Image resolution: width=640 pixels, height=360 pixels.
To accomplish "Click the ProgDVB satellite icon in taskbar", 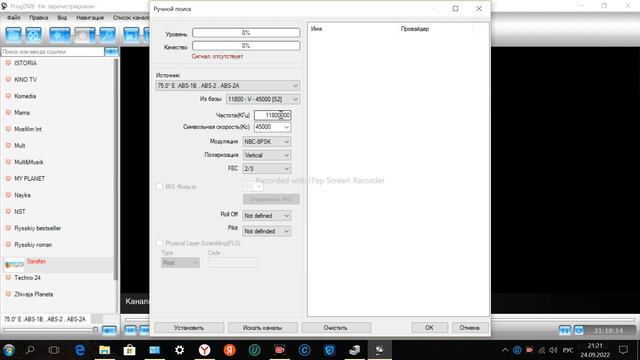I will click(380, 350).
